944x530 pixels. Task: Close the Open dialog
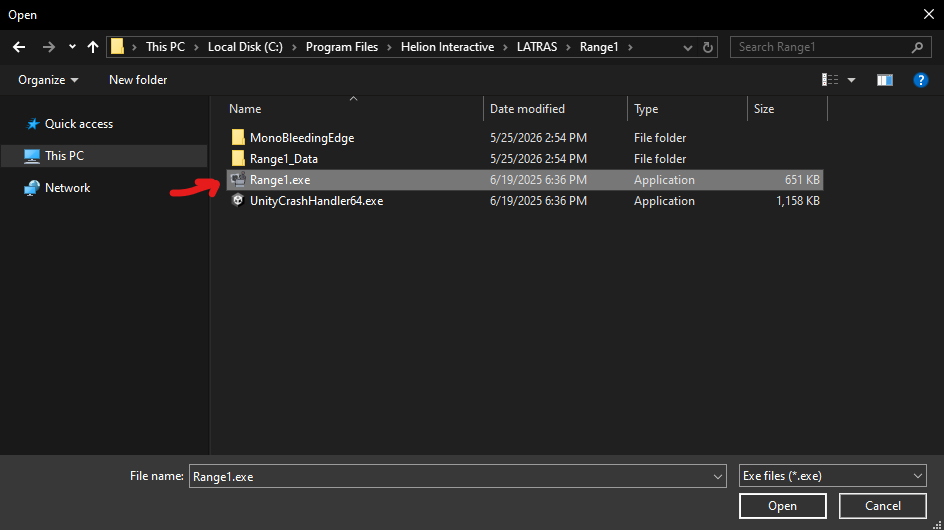(x=929, y=14)
